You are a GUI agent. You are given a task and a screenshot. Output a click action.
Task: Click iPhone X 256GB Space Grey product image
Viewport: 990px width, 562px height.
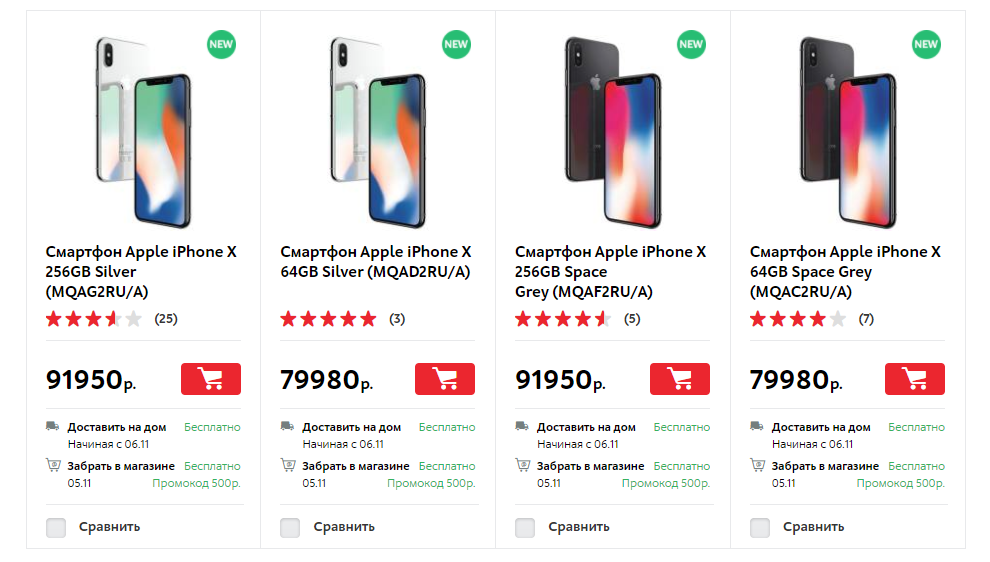[x=611, y=130]
